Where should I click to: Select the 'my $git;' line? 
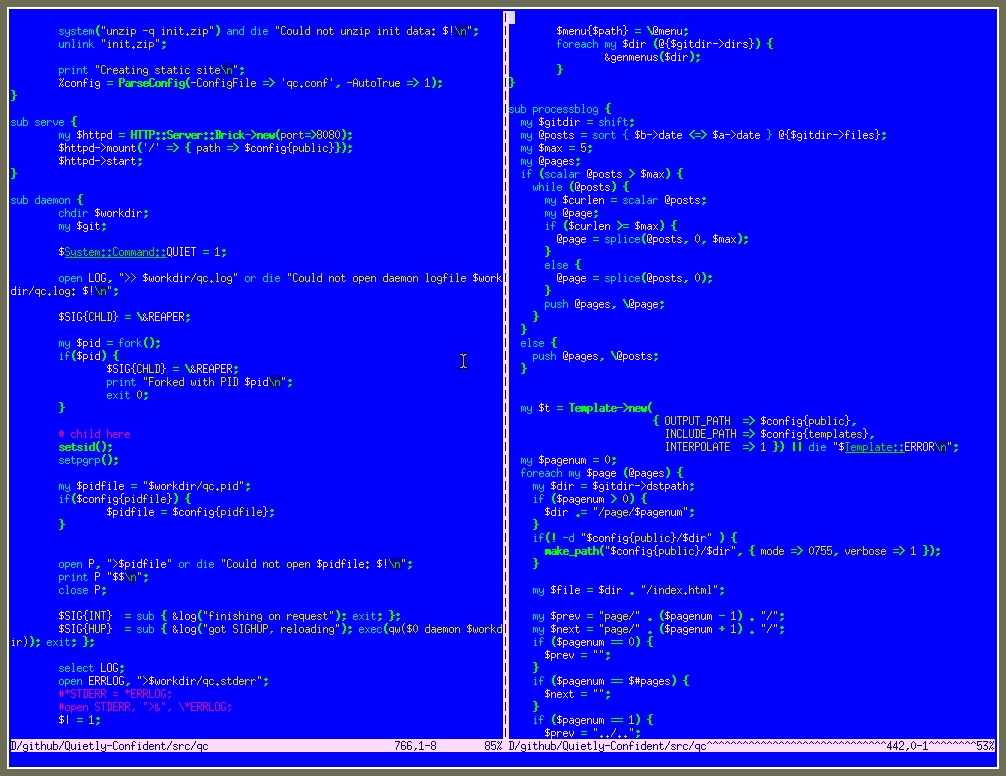82,226
